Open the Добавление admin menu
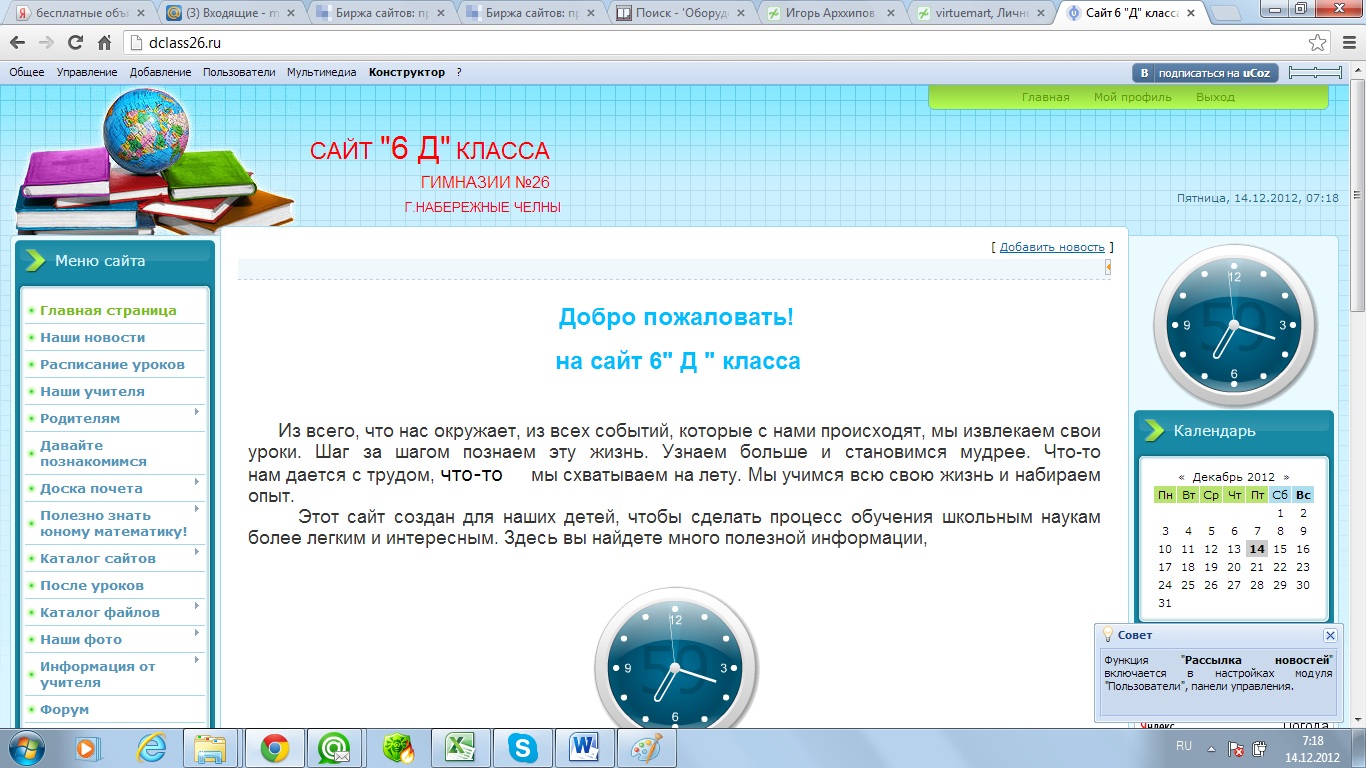1366x768 pixels. (x=160, y=72)
